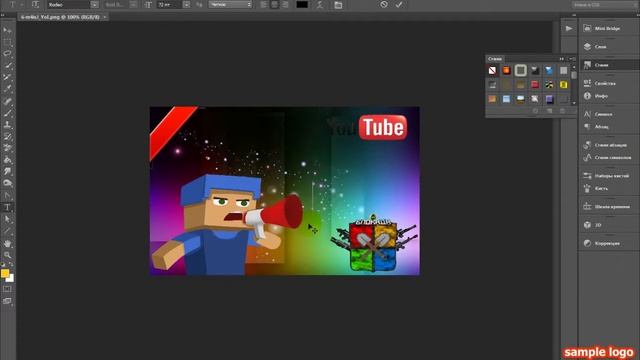Screen dimensions: 640x360
Task: Swap foreground and background colors
Action: pos(11,265)
